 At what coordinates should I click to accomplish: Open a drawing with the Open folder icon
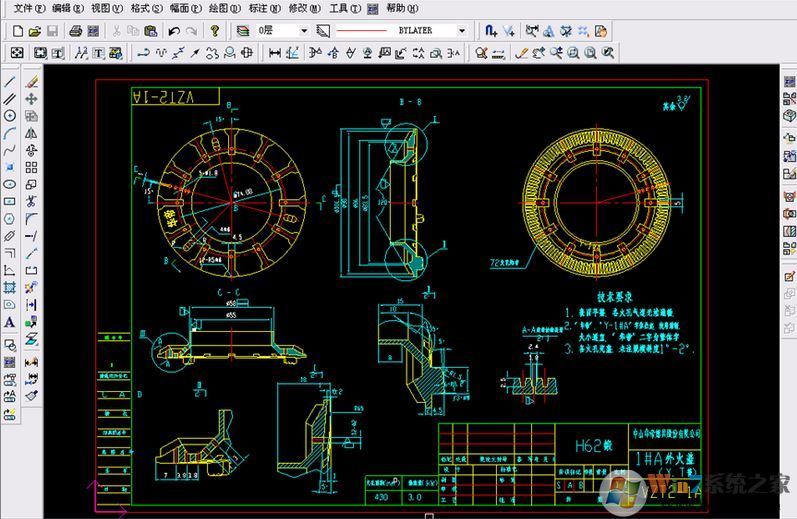[35, 31]
